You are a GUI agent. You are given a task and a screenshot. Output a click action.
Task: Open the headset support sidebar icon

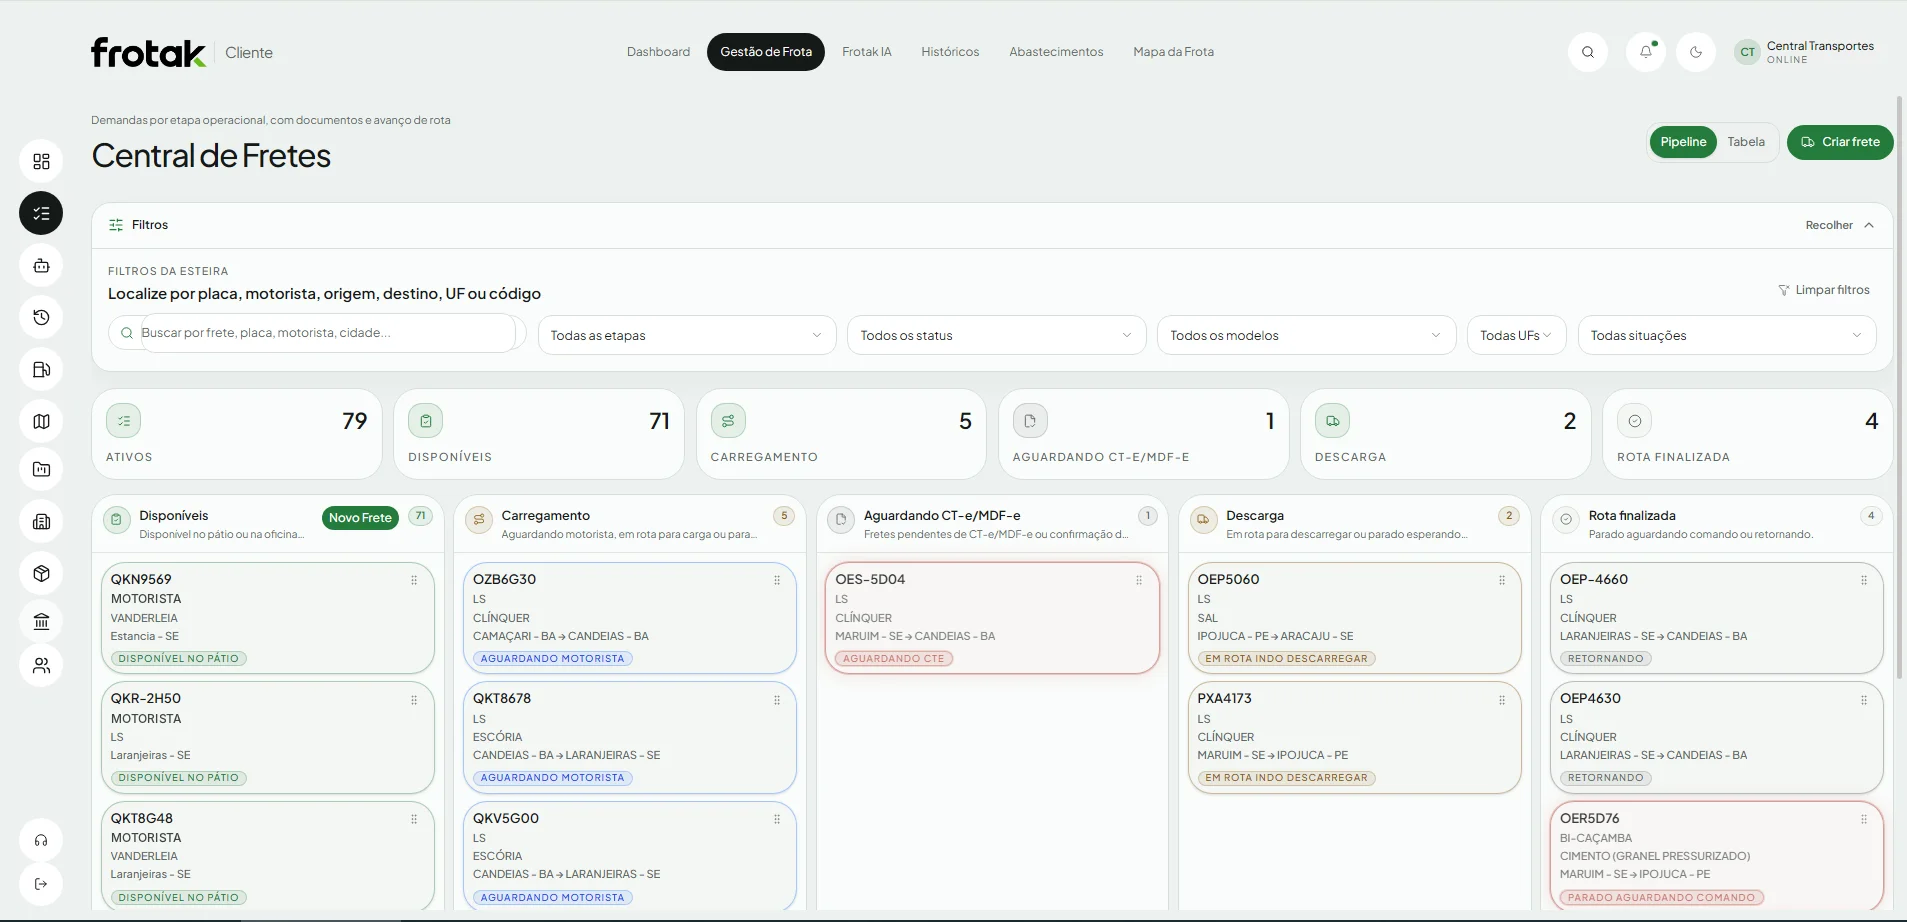pyautogui.click(x=41, y=840)
